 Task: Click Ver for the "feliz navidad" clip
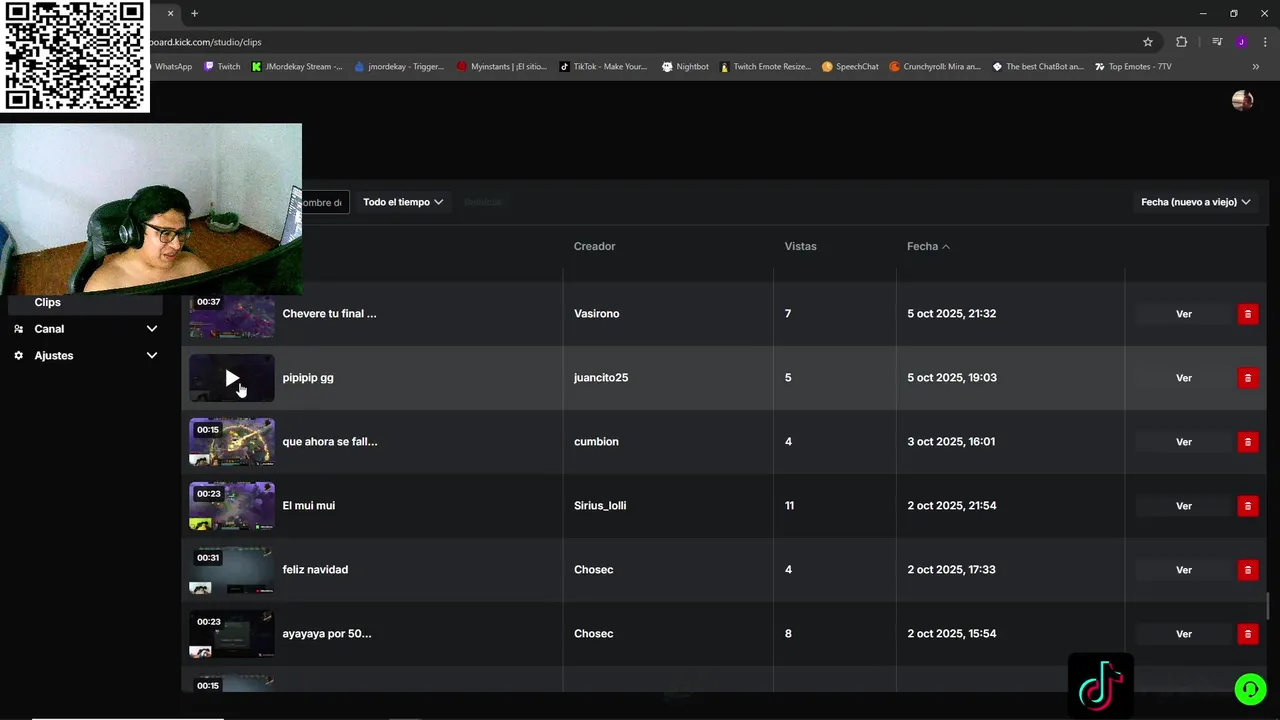tap(1183, 570)
